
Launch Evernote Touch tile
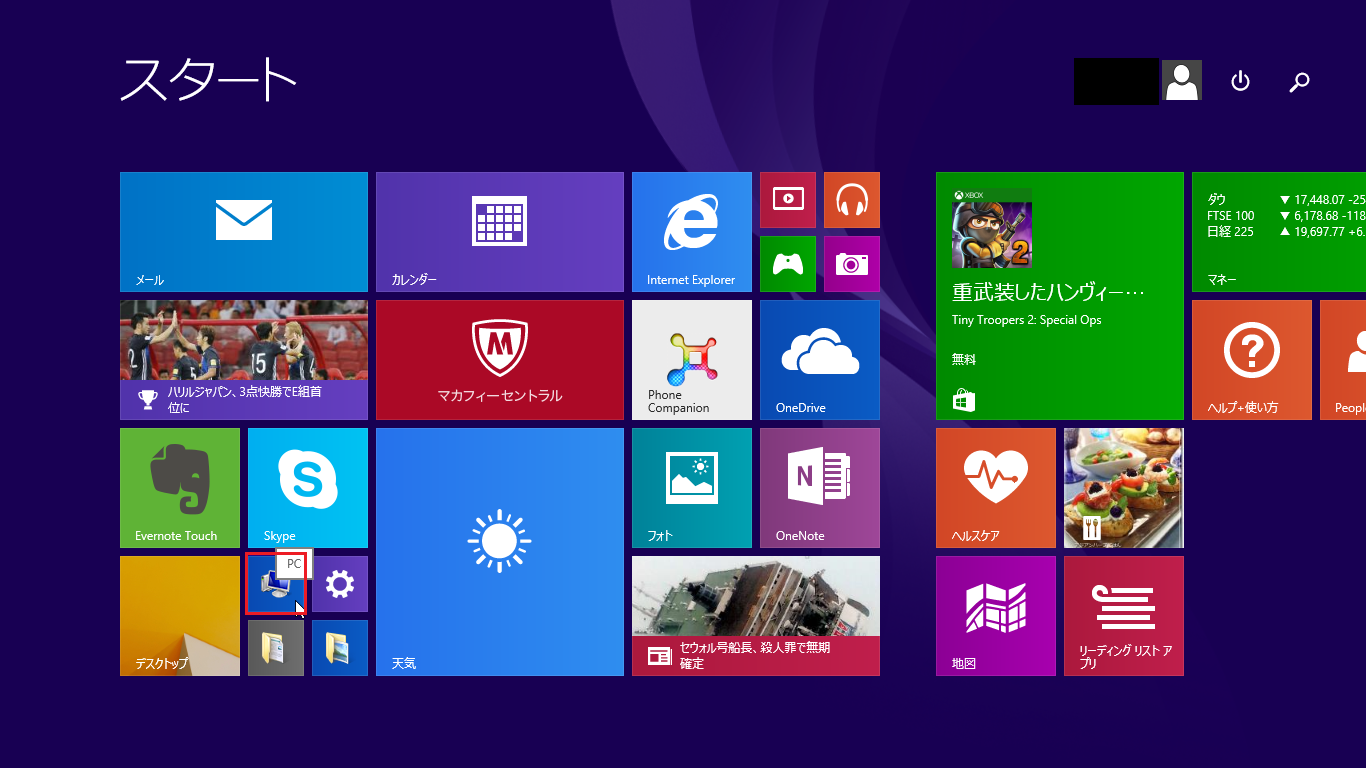[x=180, y=488]
